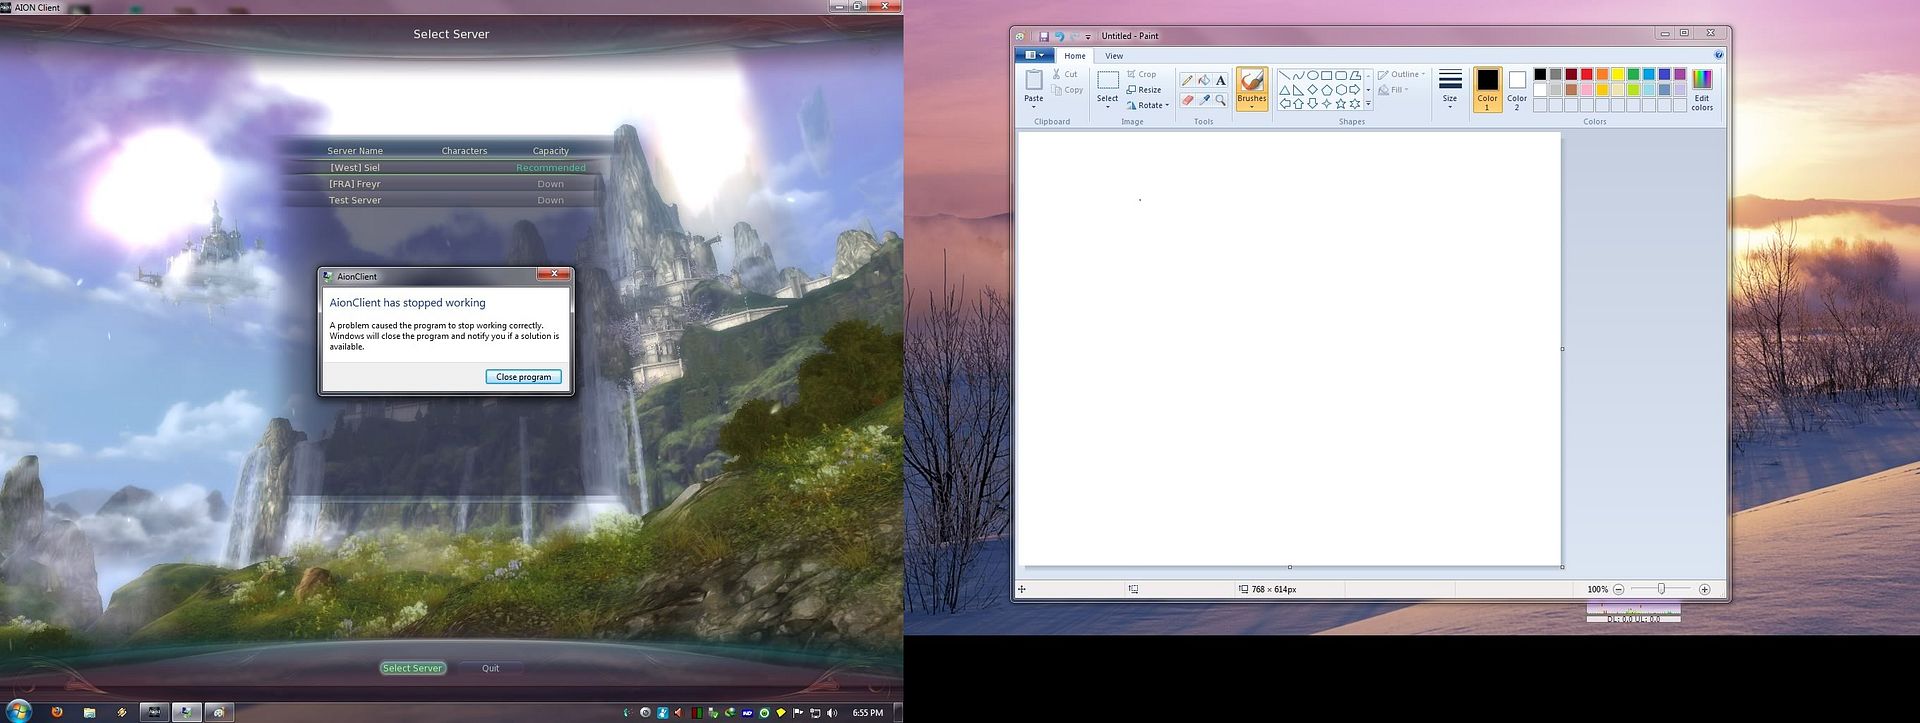Select the [FRA] Freyr server row
Image resolution: width=1920 pixels, height=723 pixels.
445,184
